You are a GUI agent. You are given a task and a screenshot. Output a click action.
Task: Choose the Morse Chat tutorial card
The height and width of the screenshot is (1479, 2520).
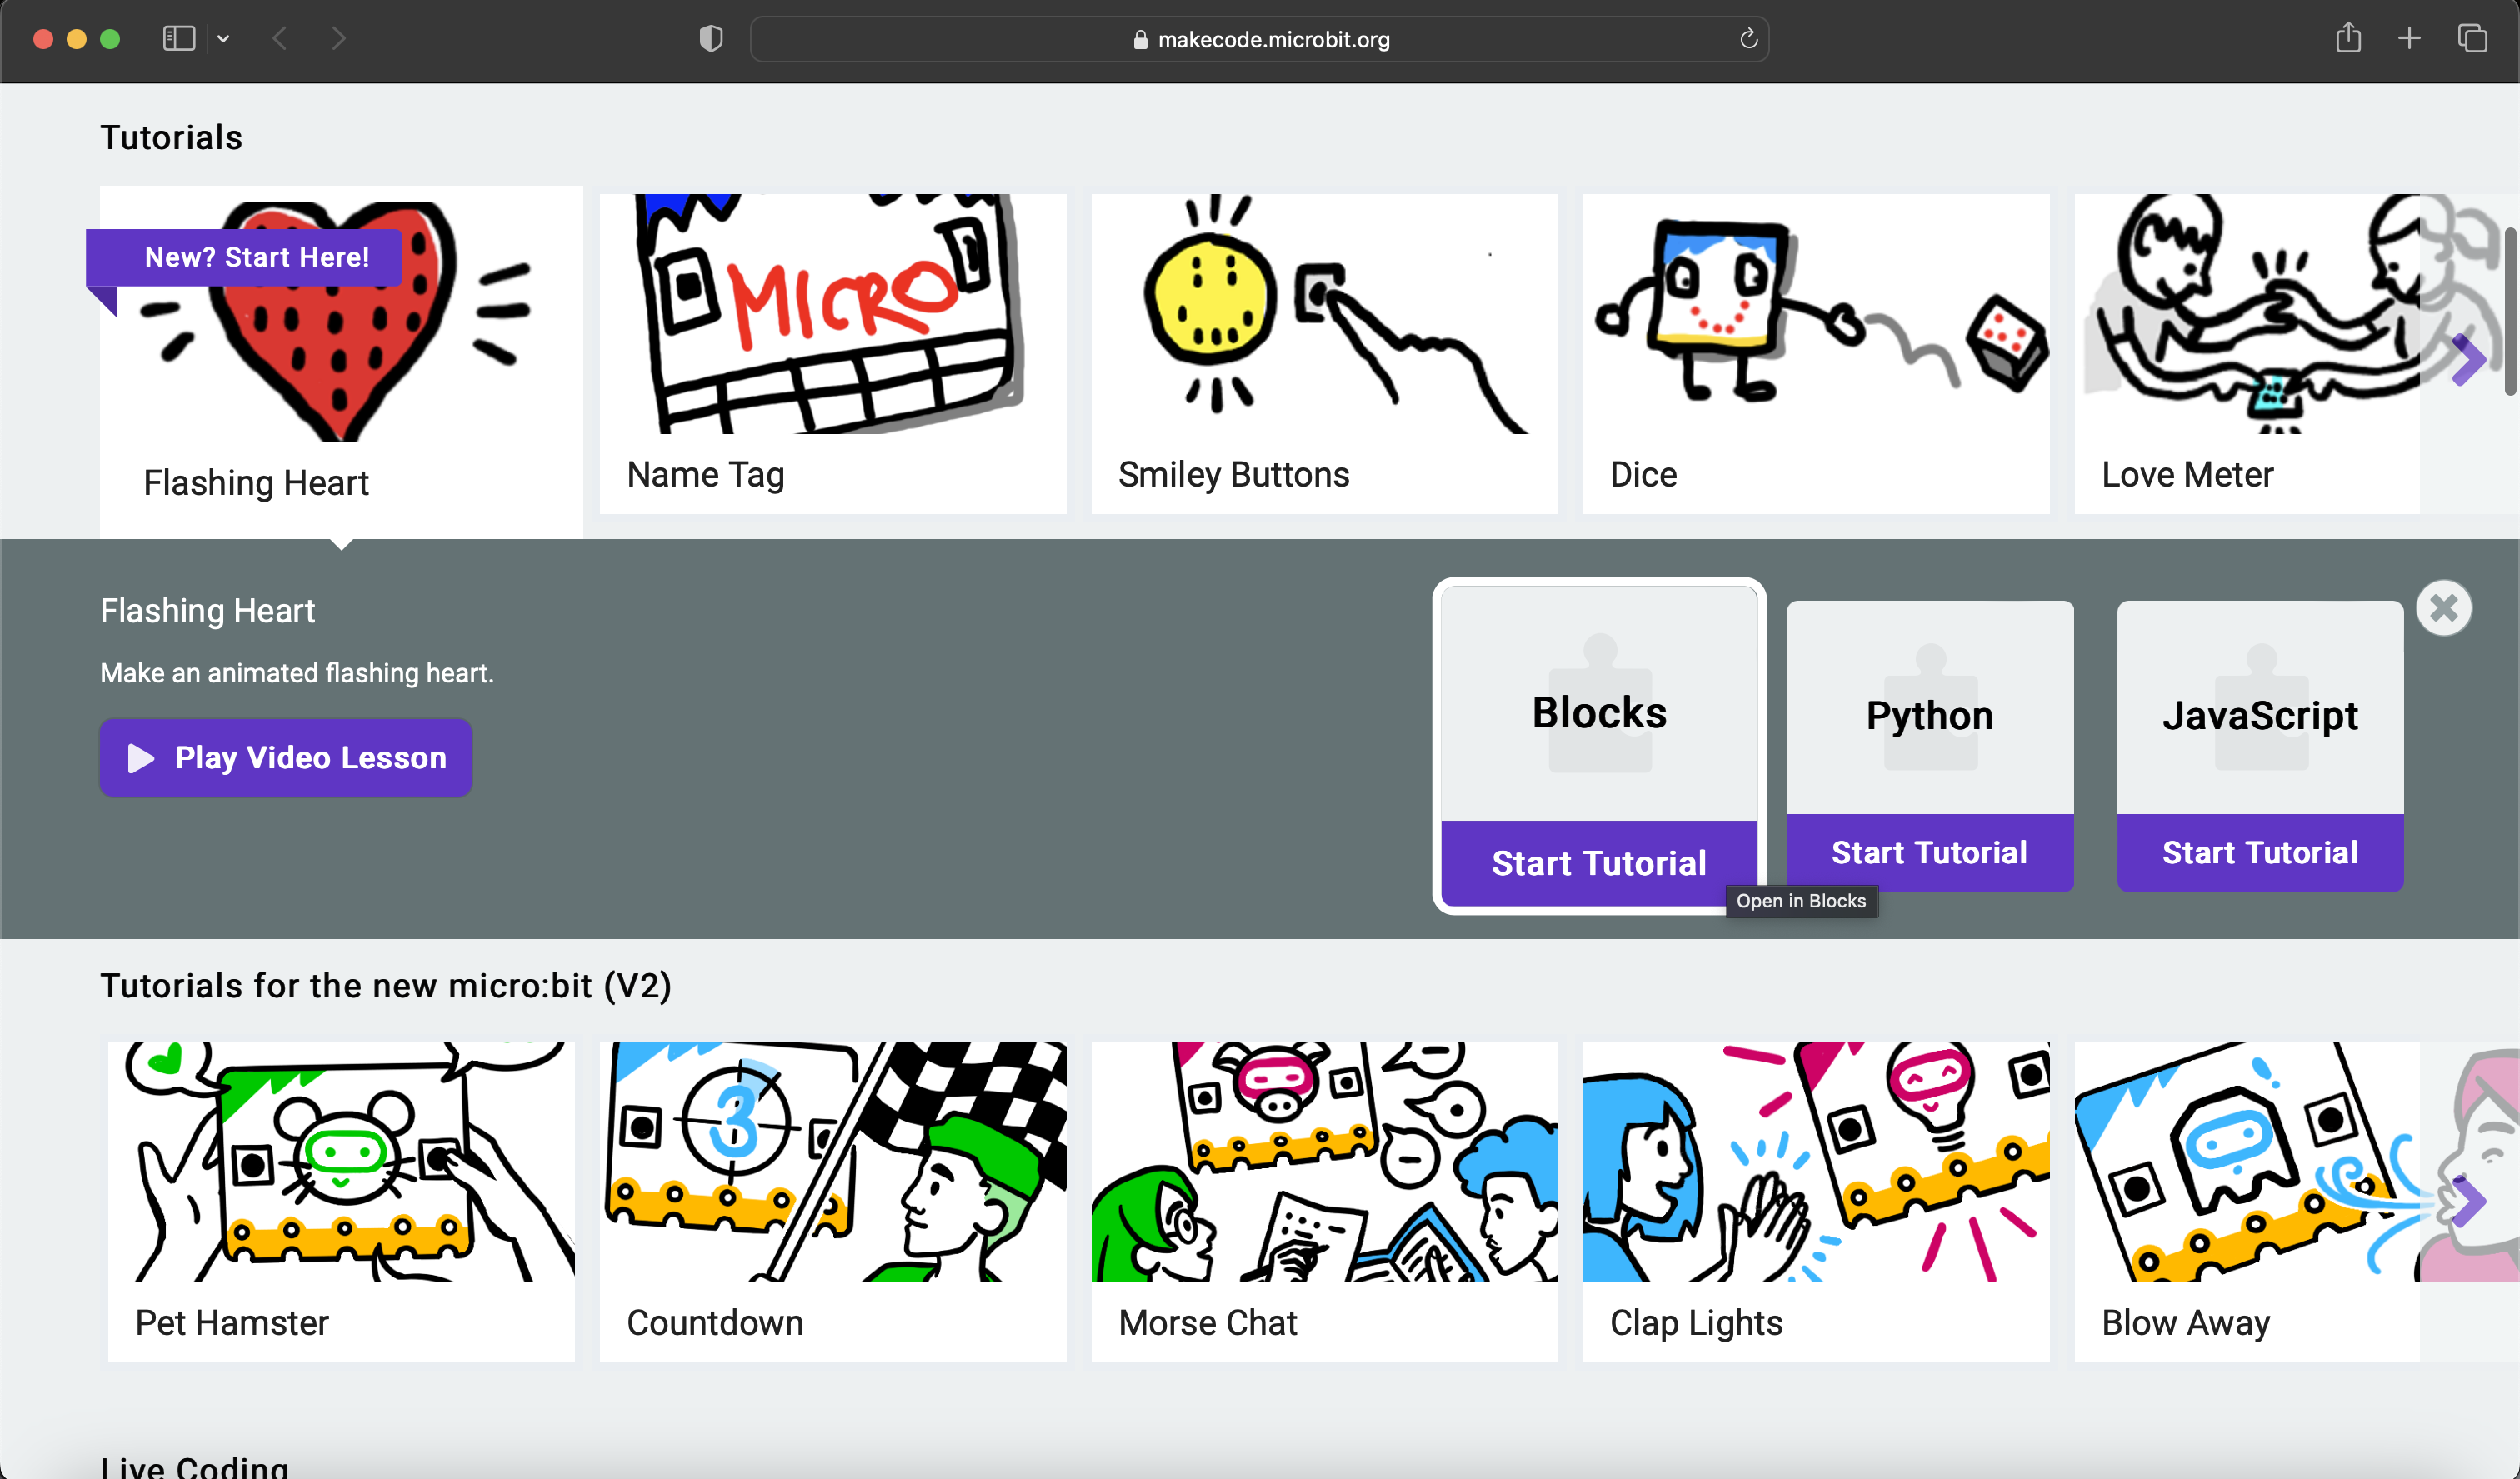1323,1201
